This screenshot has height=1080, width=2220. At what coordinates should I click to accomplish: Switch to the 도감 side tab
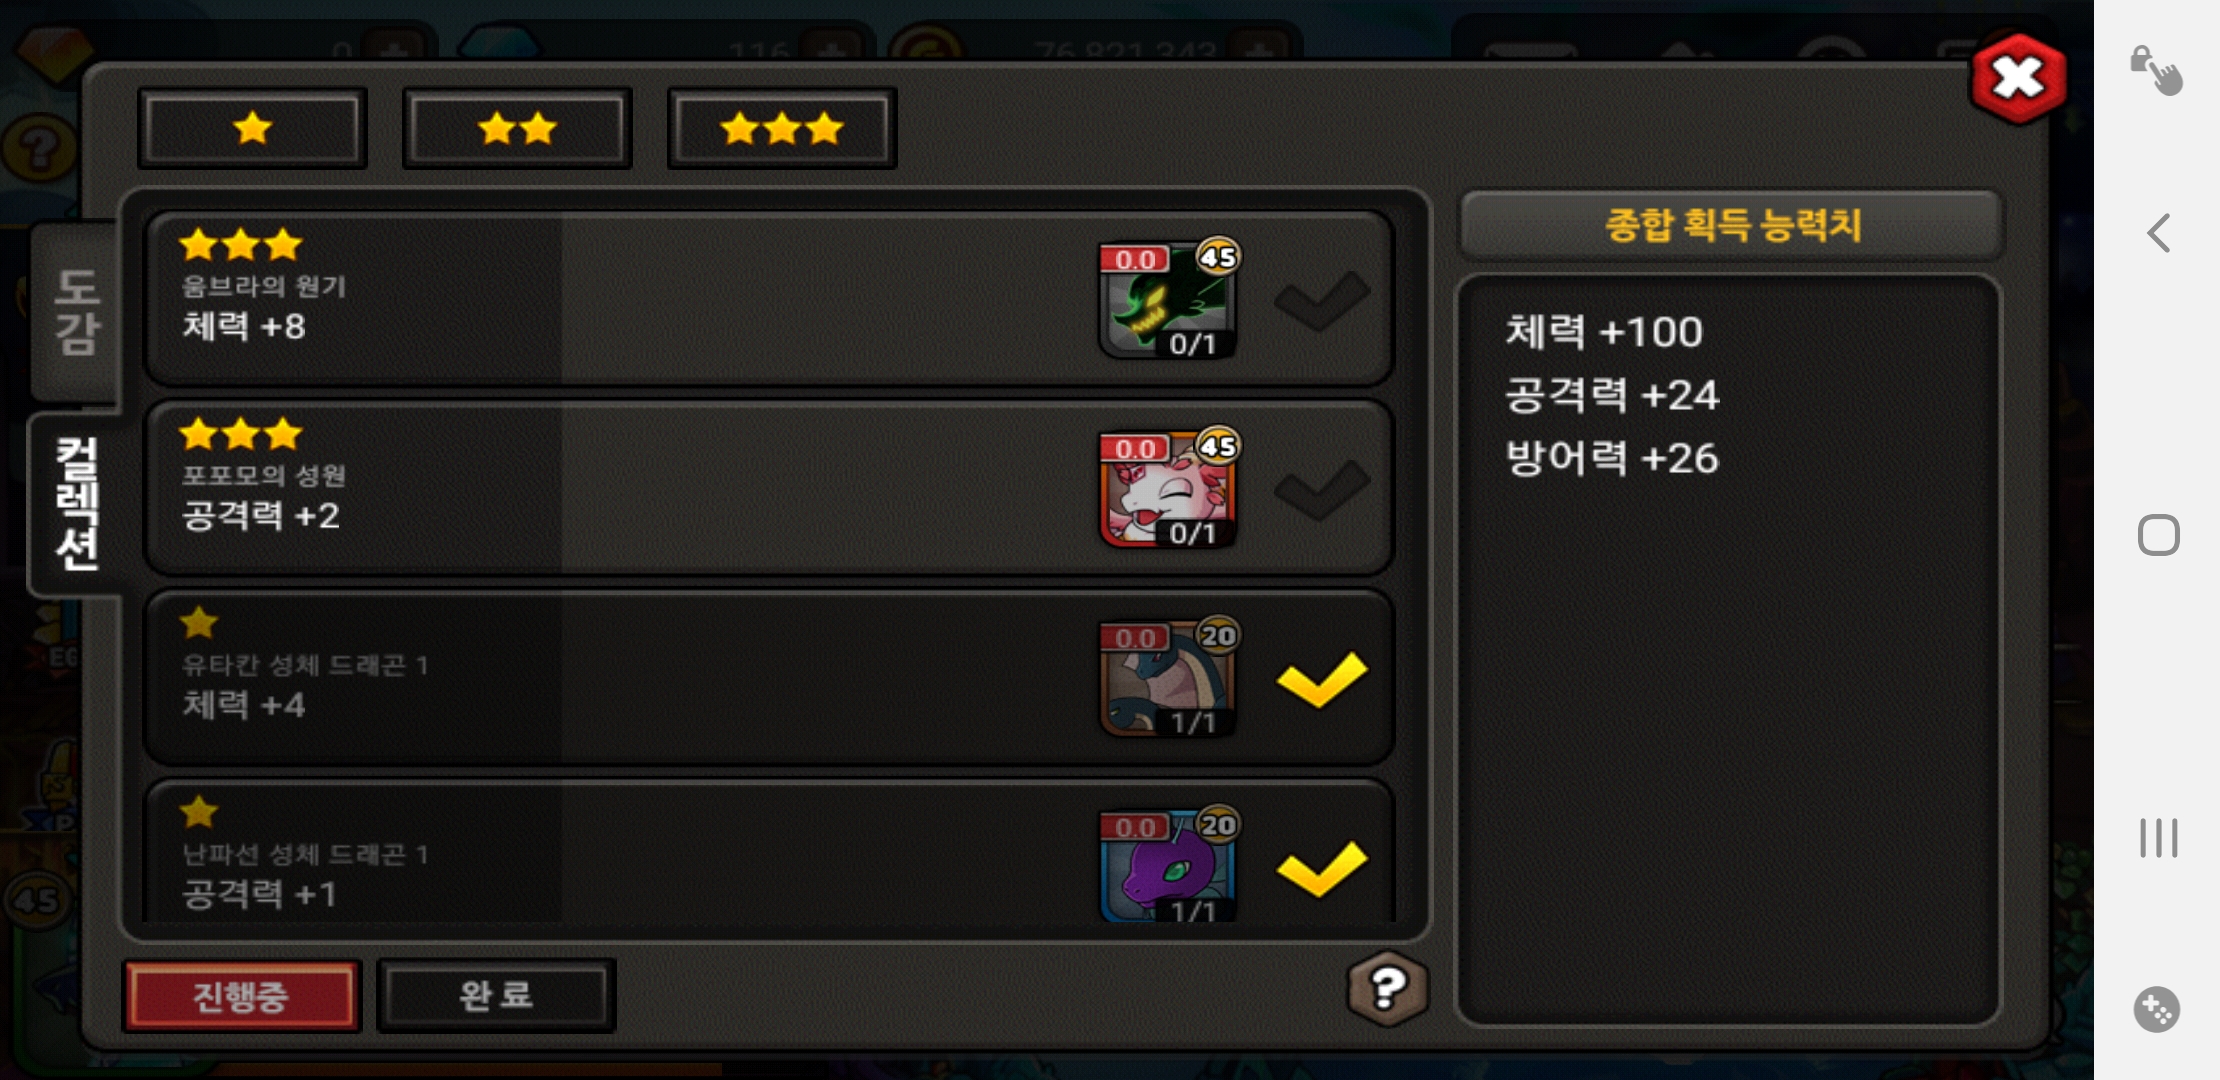coord(76,312)
